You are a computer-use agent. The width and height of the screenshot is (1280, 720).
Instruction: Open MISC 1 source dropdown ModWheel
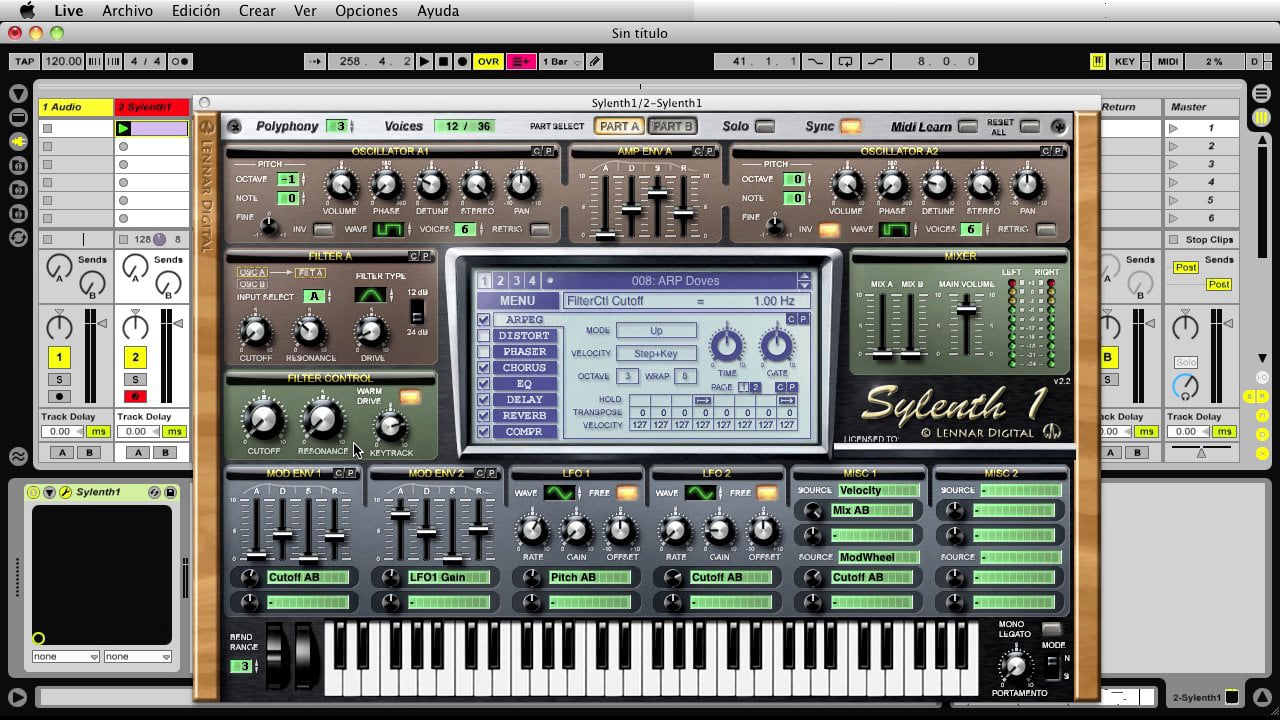pos(877,557)
